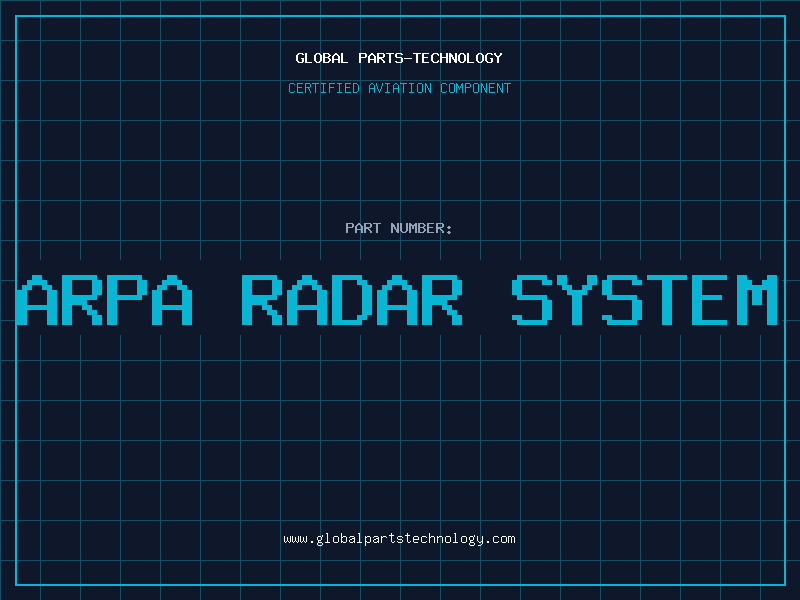
Task: Open the www.globalpartstechnology.com website link
Action: tap(399, 539)
